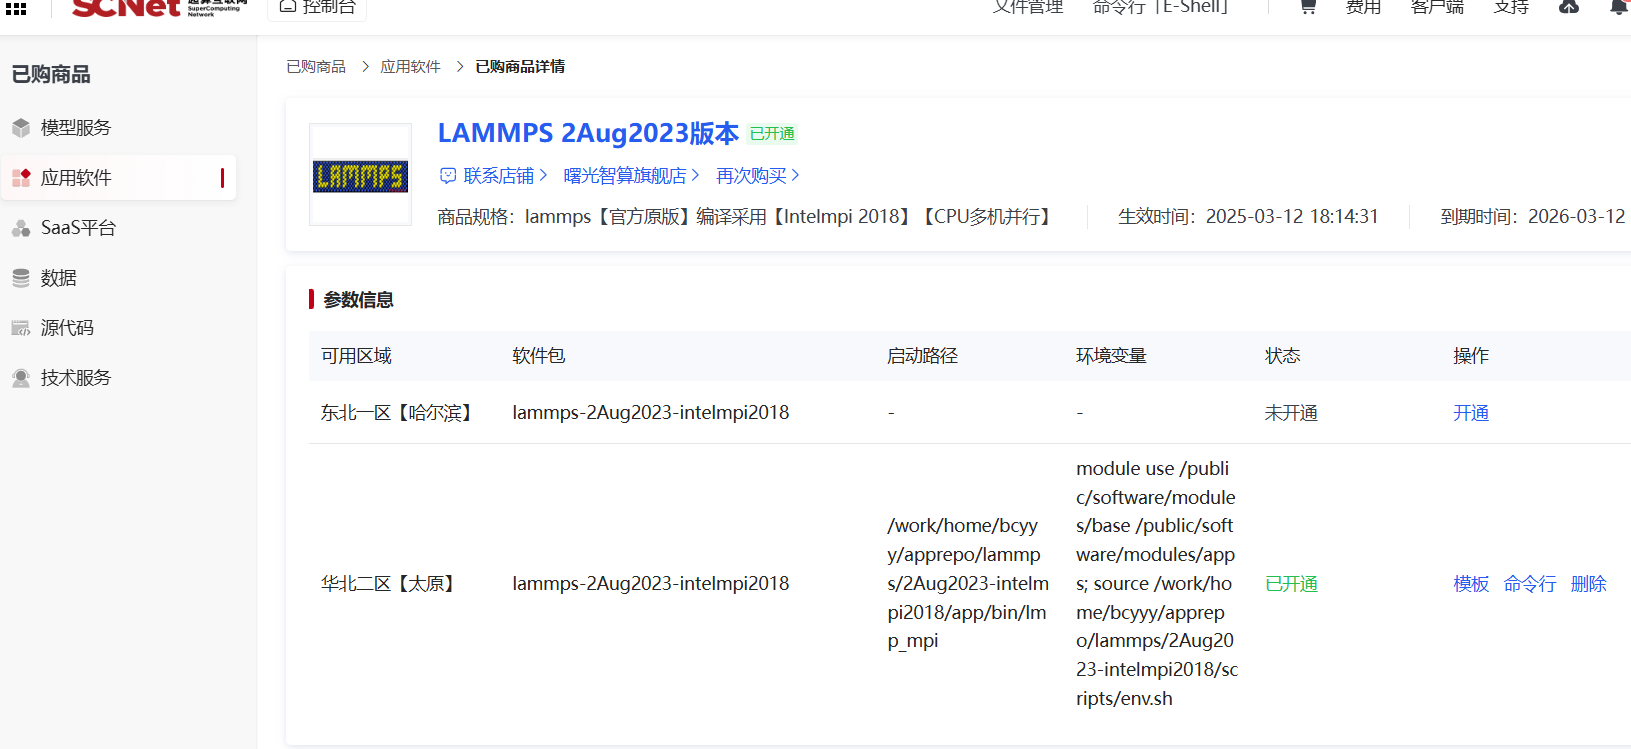Open 曙光智算旗舰店 store link
Viewport: 1631px width, 749px height.
coord(630,176)
